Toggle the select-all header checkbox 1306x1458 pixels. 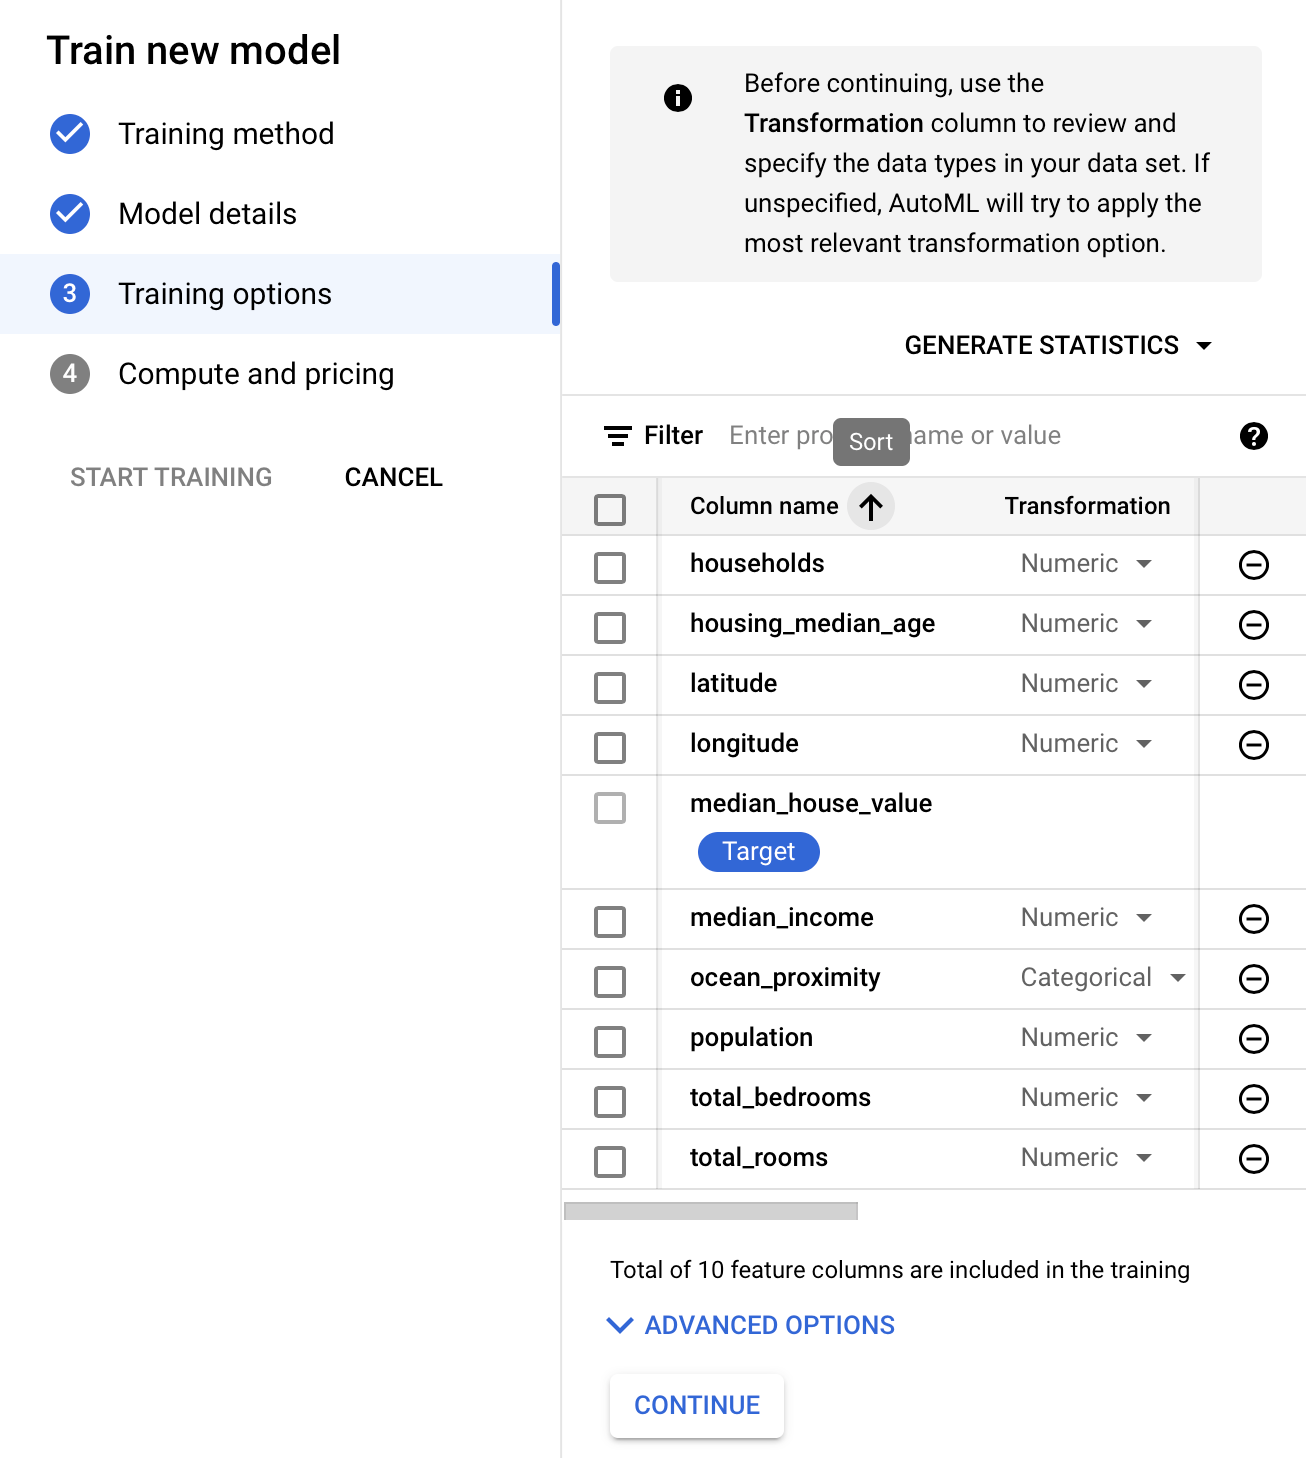[610, 510]
